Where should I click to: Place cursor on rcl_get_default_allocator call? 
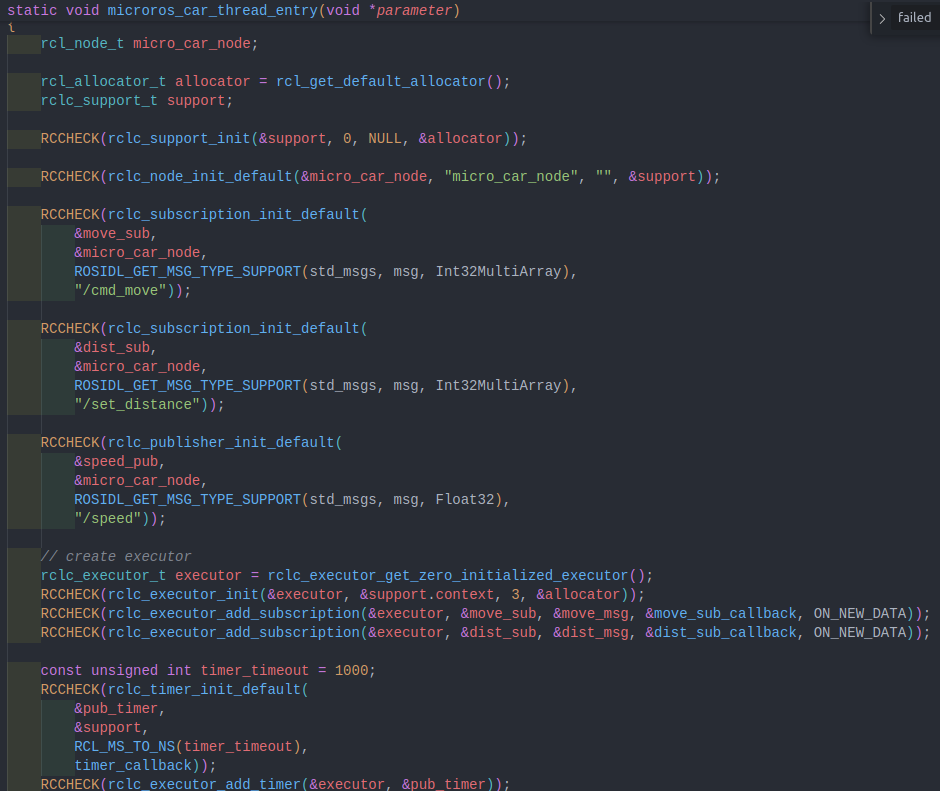(x=381, y=81)
